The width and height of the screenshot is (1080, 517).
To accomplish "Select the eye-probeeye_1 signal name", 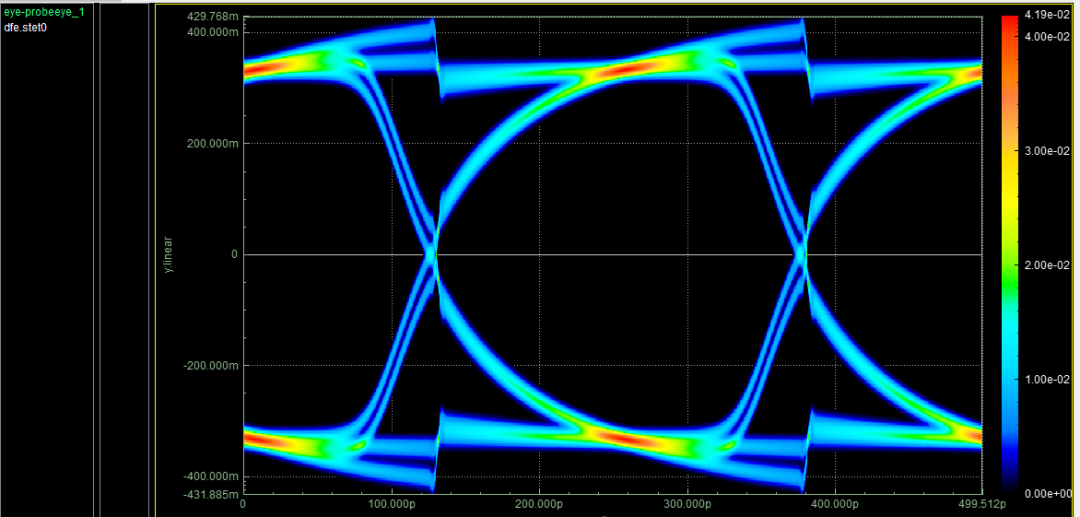I will [x=44, y=12].
